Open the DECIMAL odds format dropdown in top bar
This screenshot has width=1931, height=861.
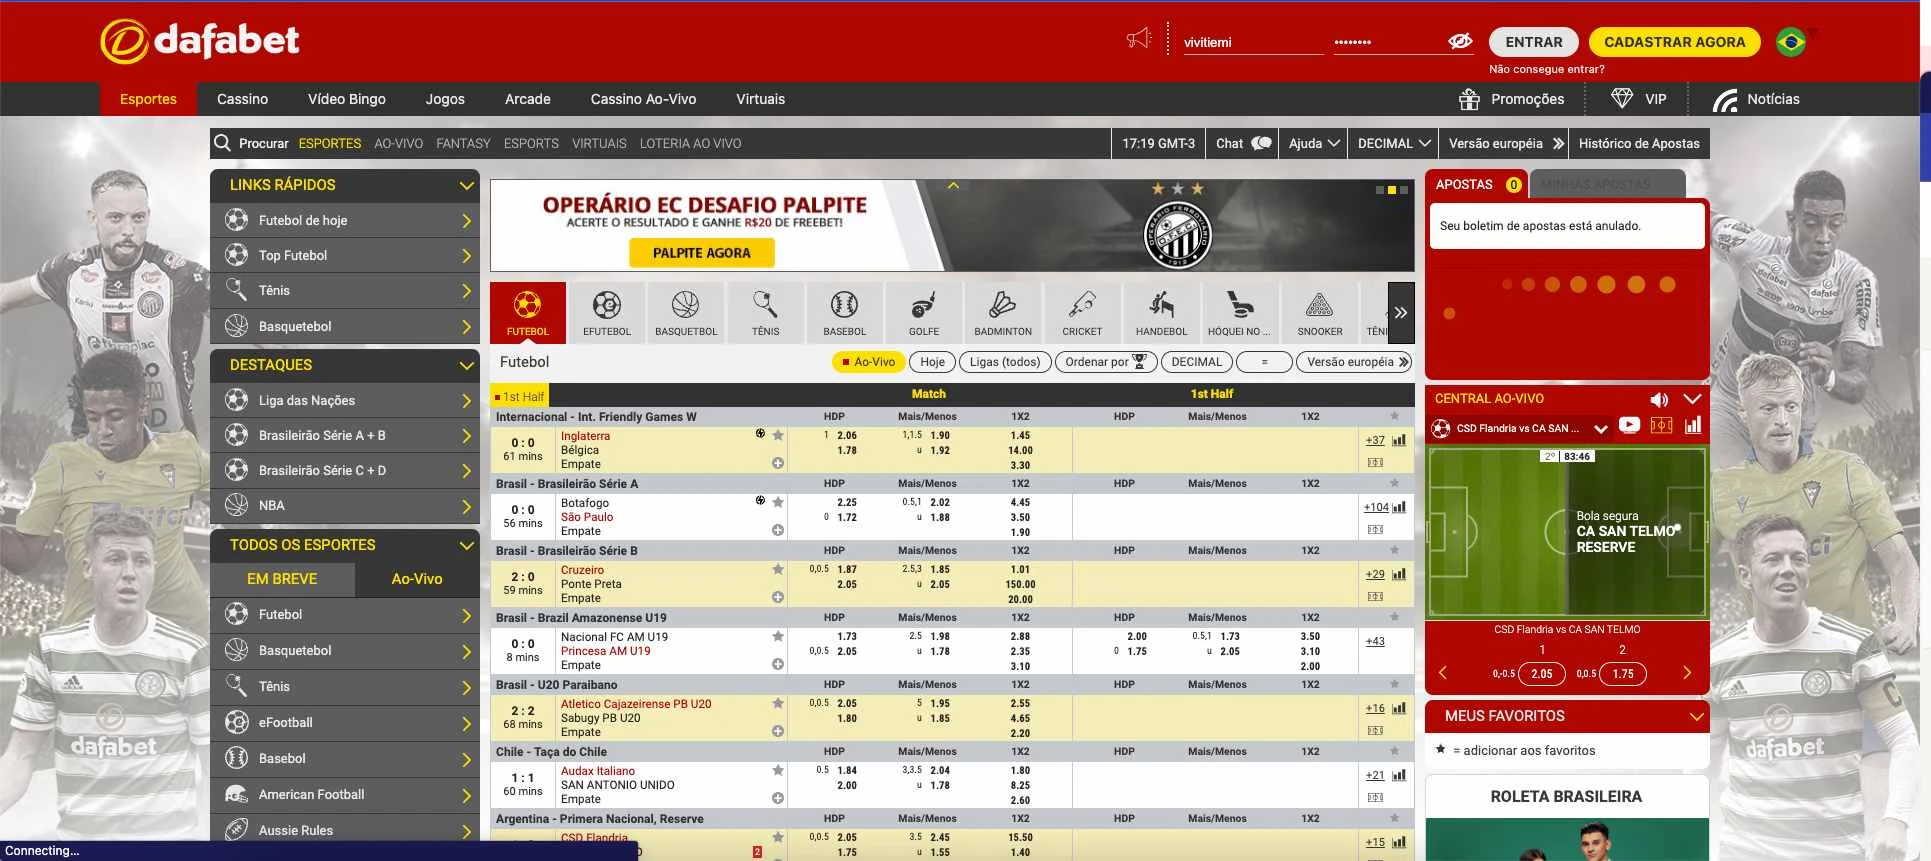pyautogui.click(x=1394, y=143)
